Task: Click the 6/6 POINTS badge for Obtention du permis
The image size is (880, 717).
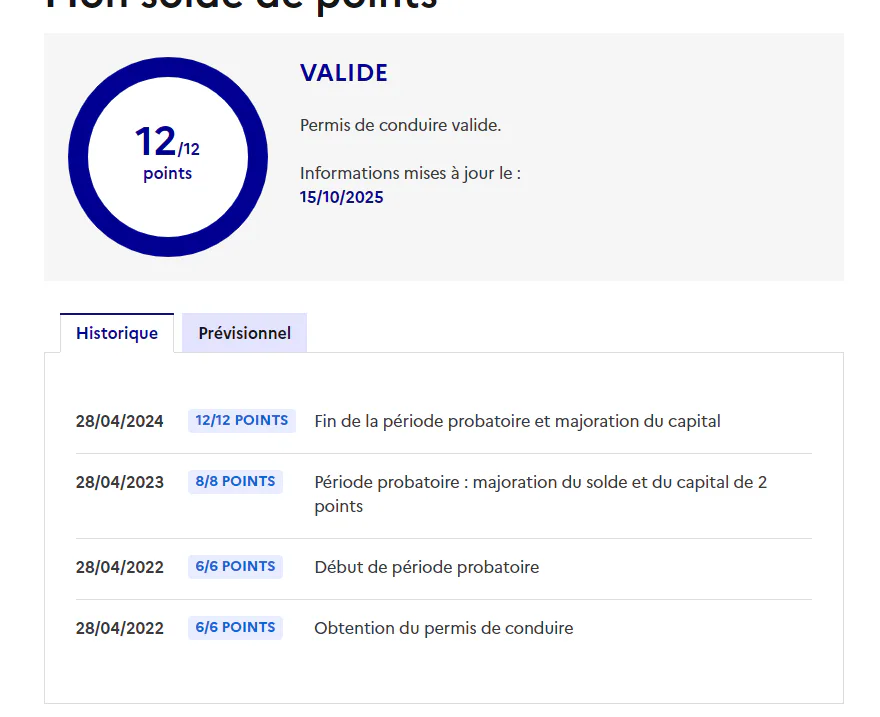Action: click(235, 627)
